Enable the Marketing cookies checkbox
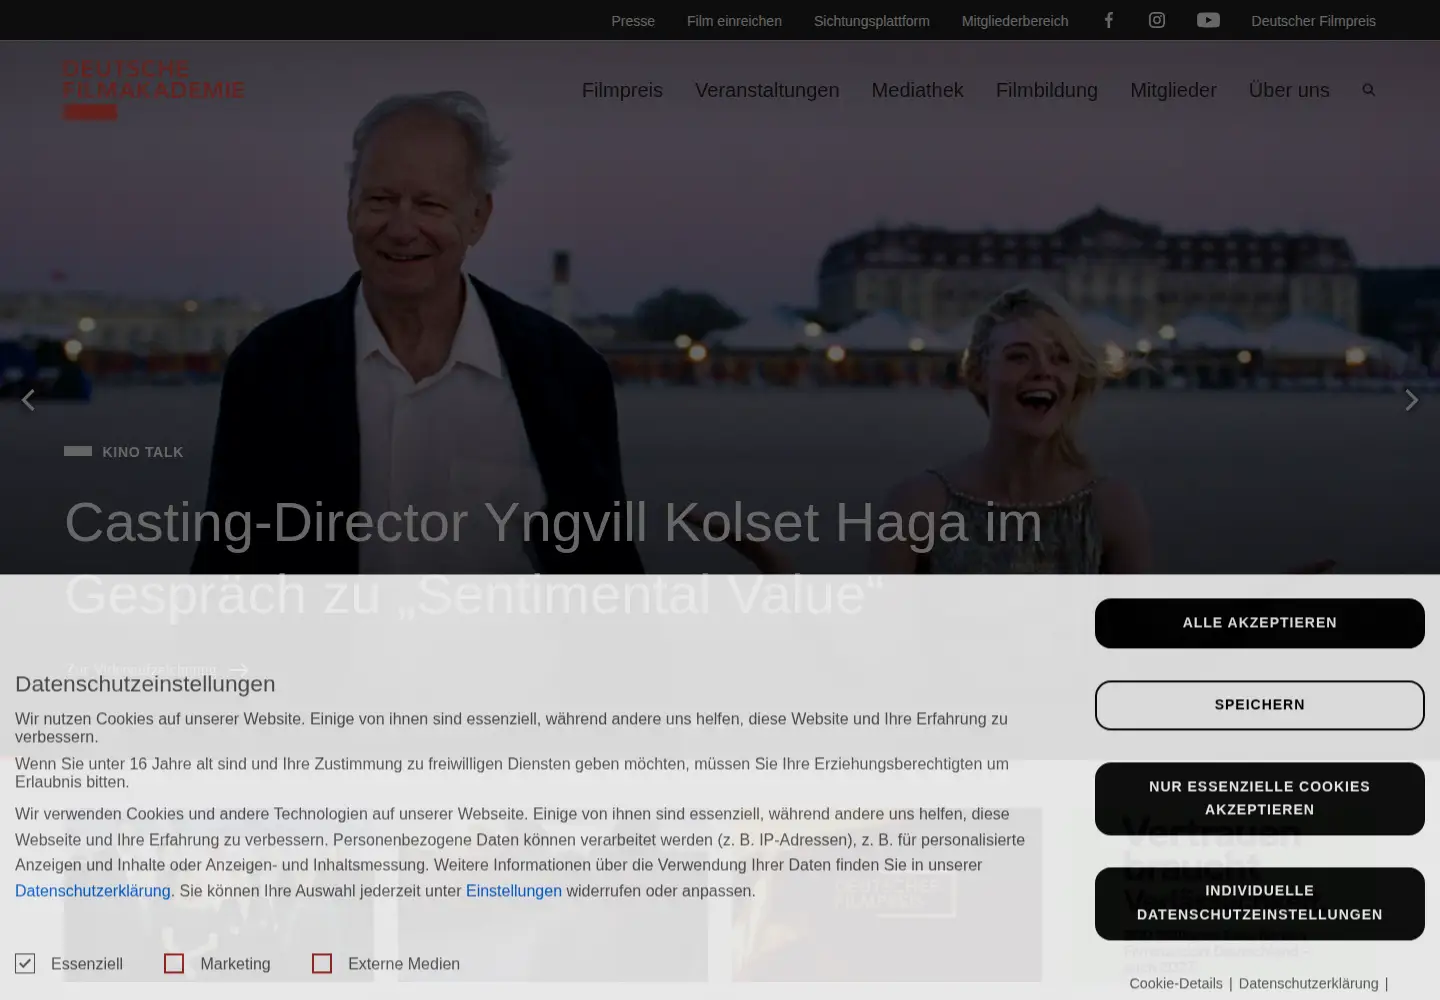 pos(174,963)
